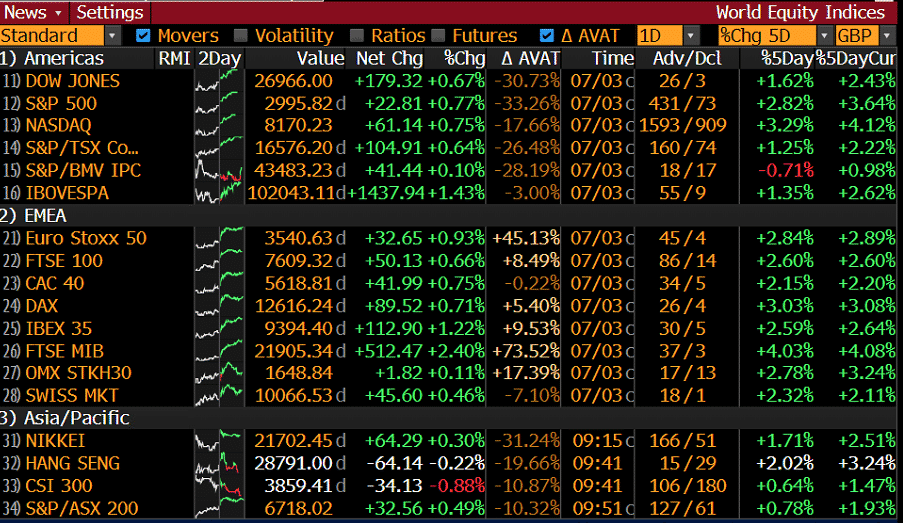Click the CSI 300 percent change -0.88%
Viewport: 903px width, 523px height.
pos(457,486)
